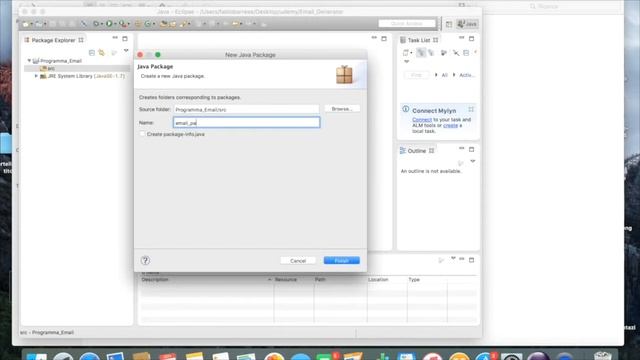The height and width of the screenshot is (360, 640).
Task: Click the Open Perspective icon
Action: [449, 24]
